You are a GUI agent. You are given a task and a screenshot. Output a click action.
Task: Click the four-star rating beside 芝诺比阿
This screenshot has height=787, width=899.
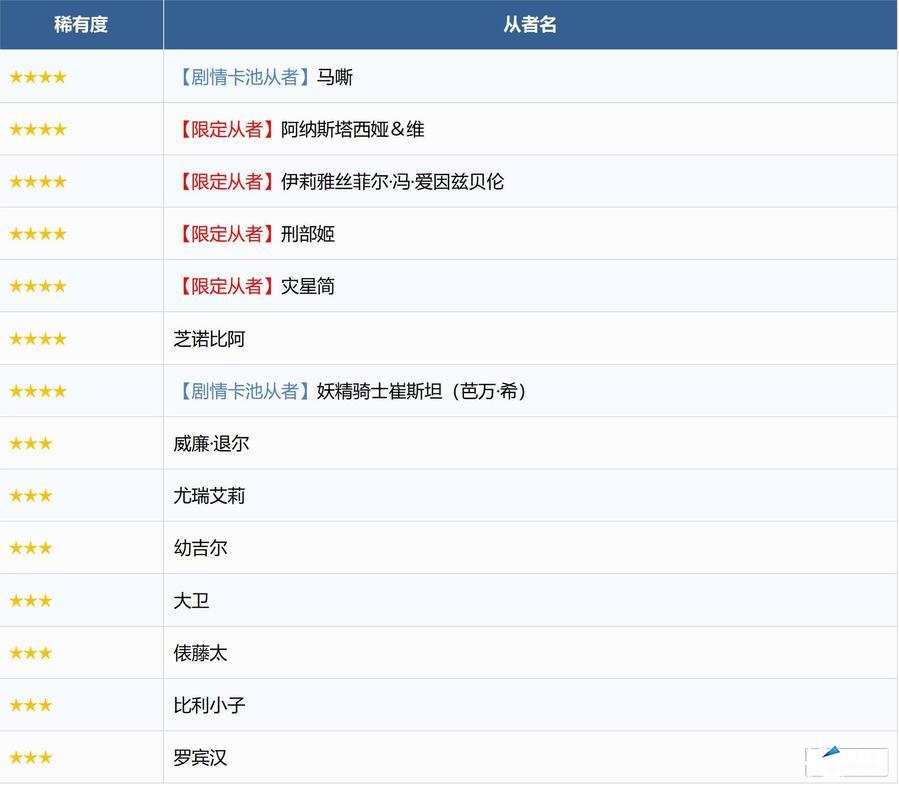tap(38, 339)
